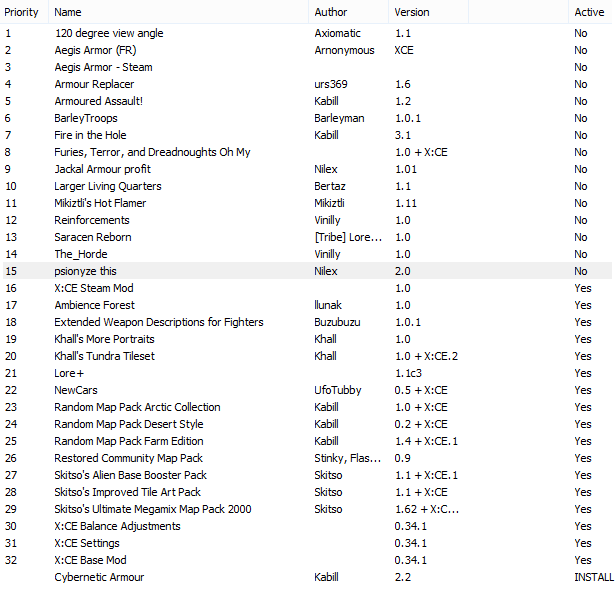615x600 pixels.
Task: Click author 'llunak' cell
Action: [x=328, y=305]
